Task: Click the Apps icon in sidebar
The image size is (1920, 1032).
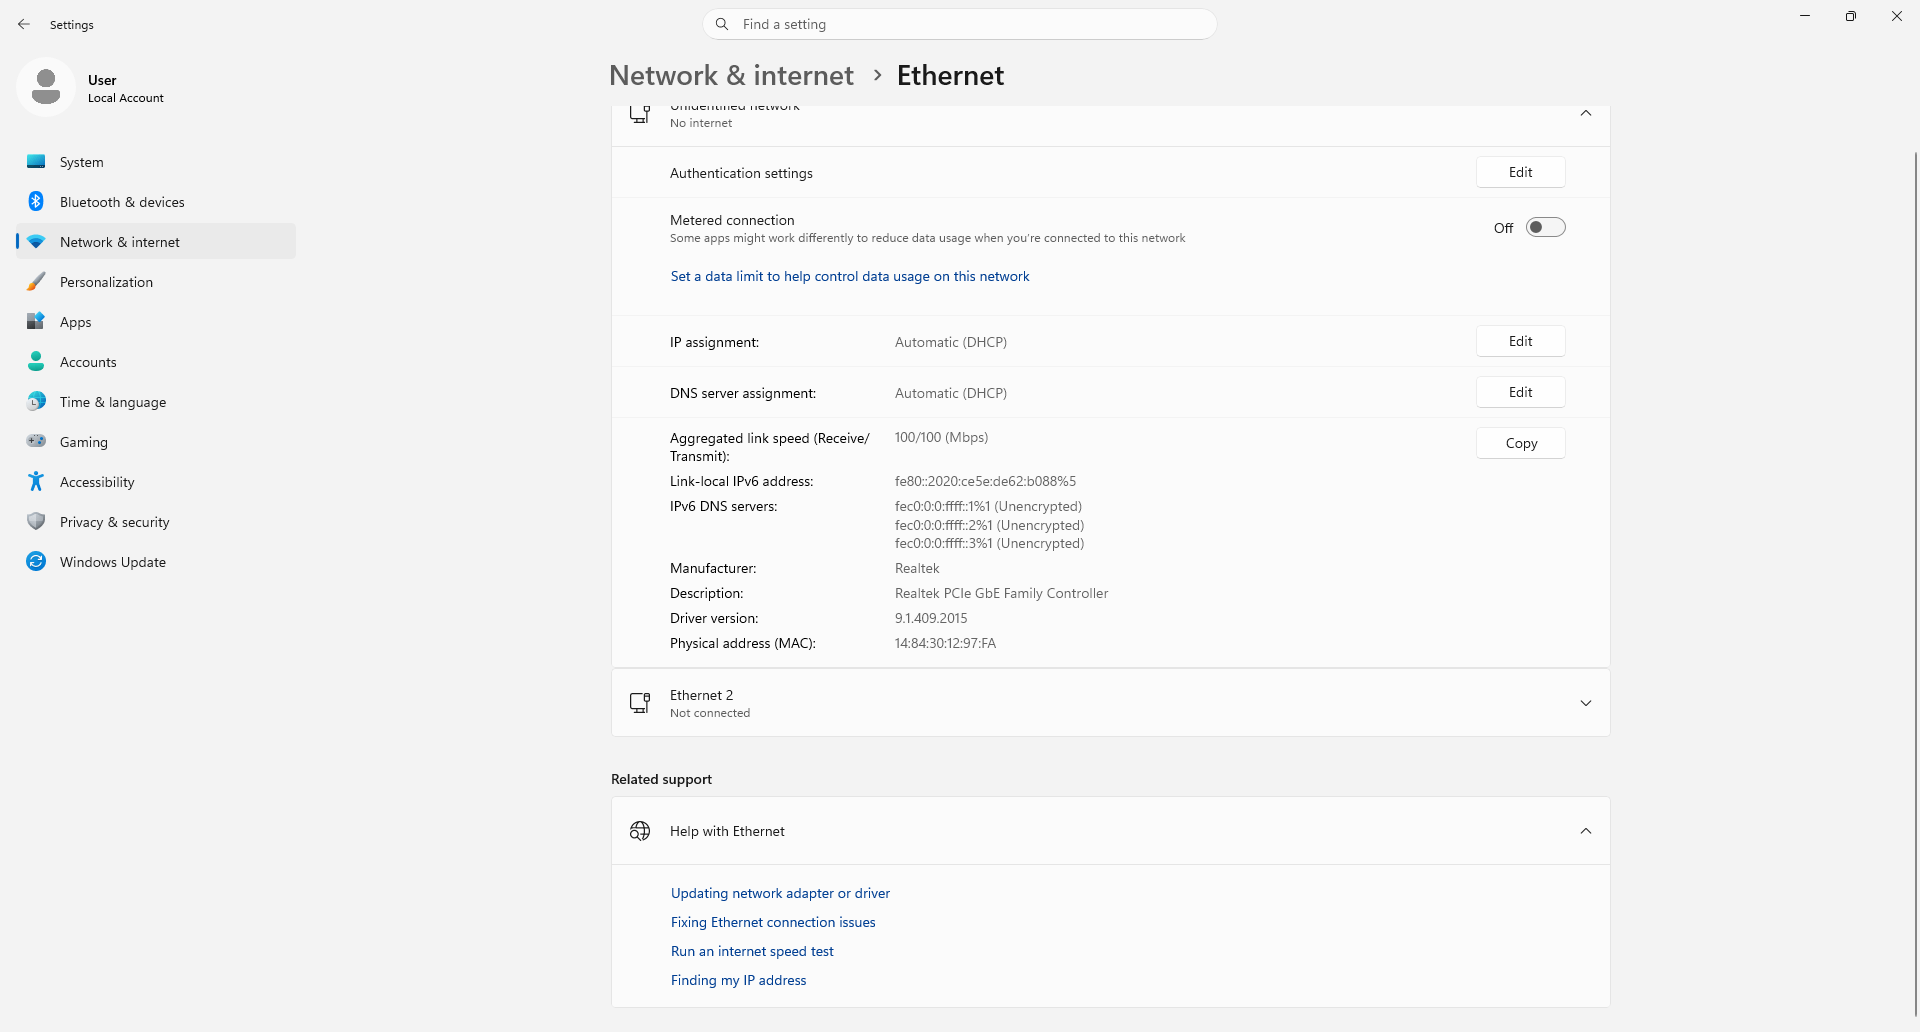Action: coord(36,322)
